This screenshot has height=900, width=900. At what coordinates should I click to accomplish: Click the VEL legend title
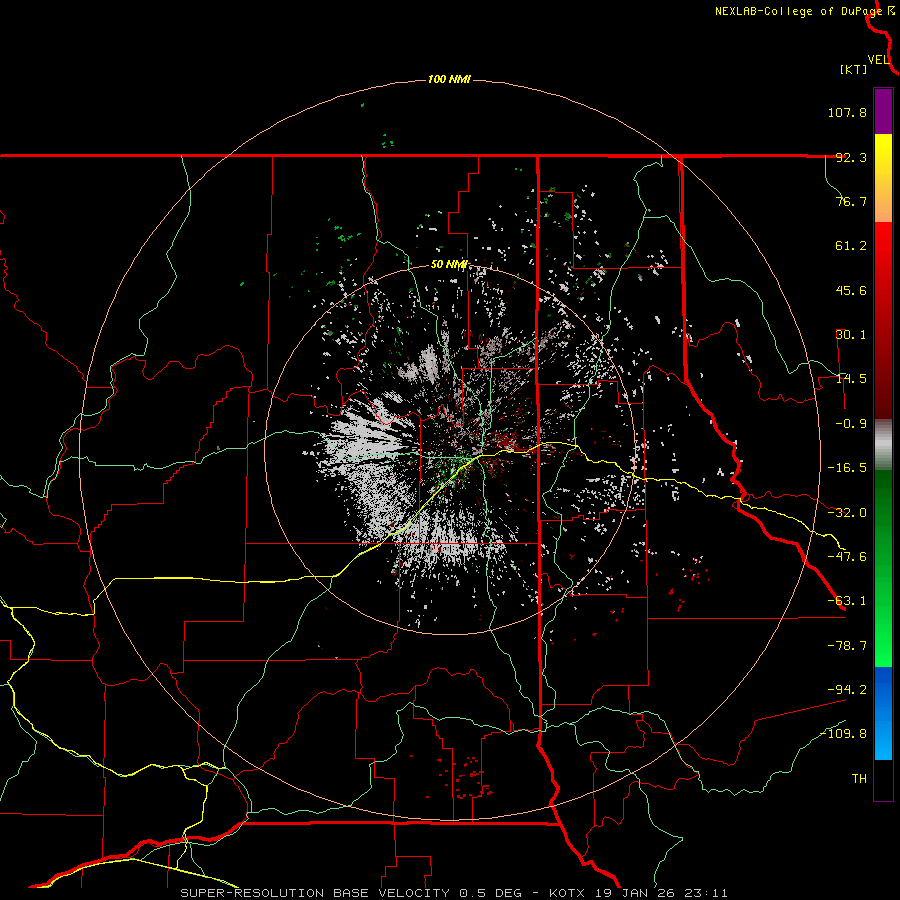[878, 60]
